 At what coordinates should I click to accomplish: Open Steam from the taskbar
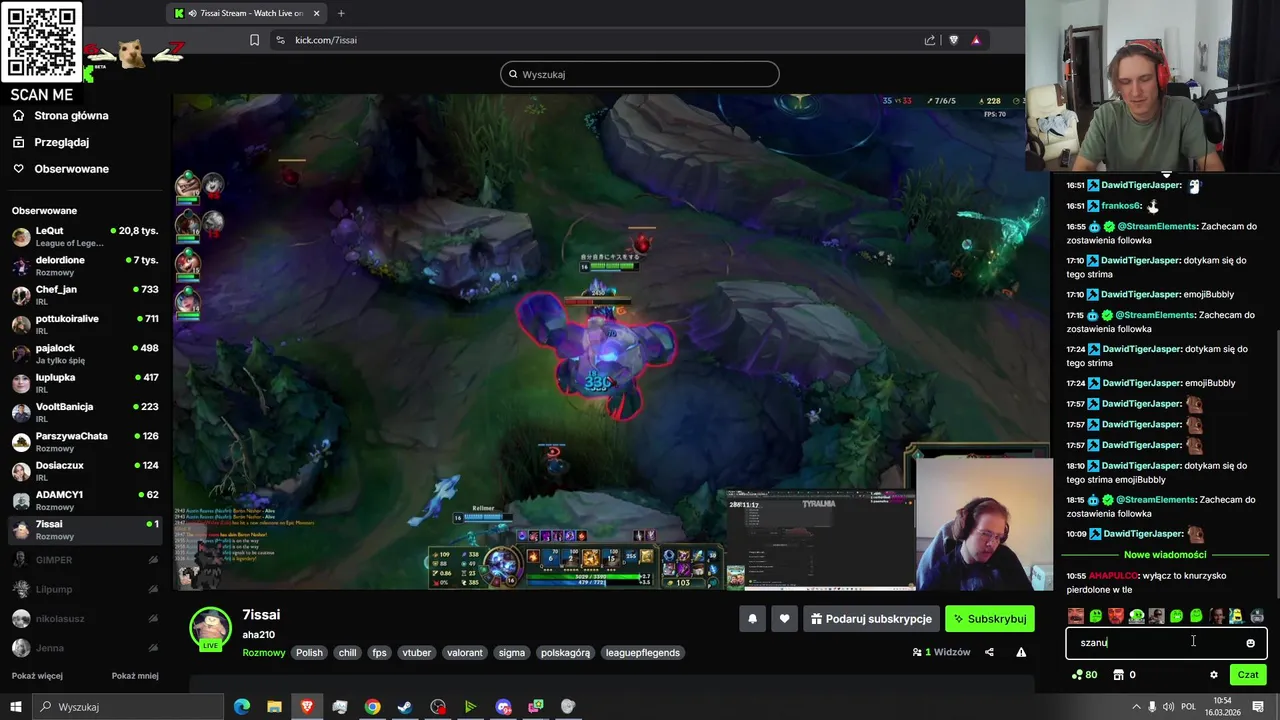point(405,707)
